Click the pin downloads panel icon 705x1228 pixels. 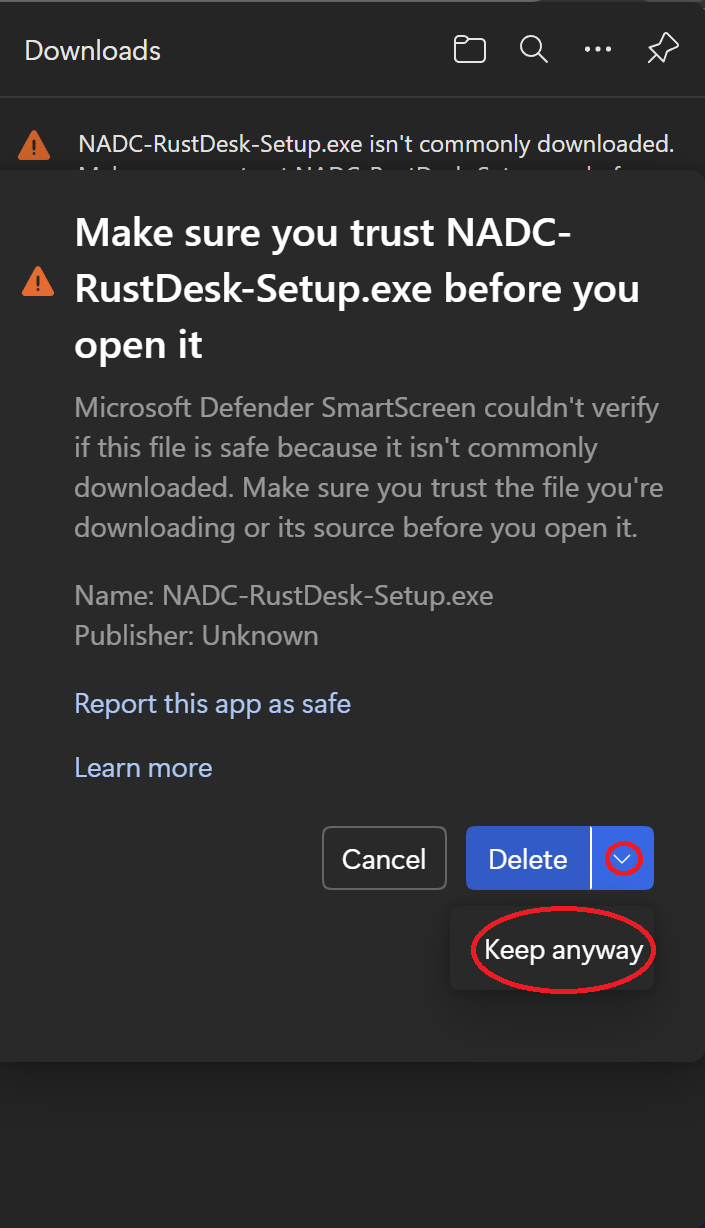(662, 48)
